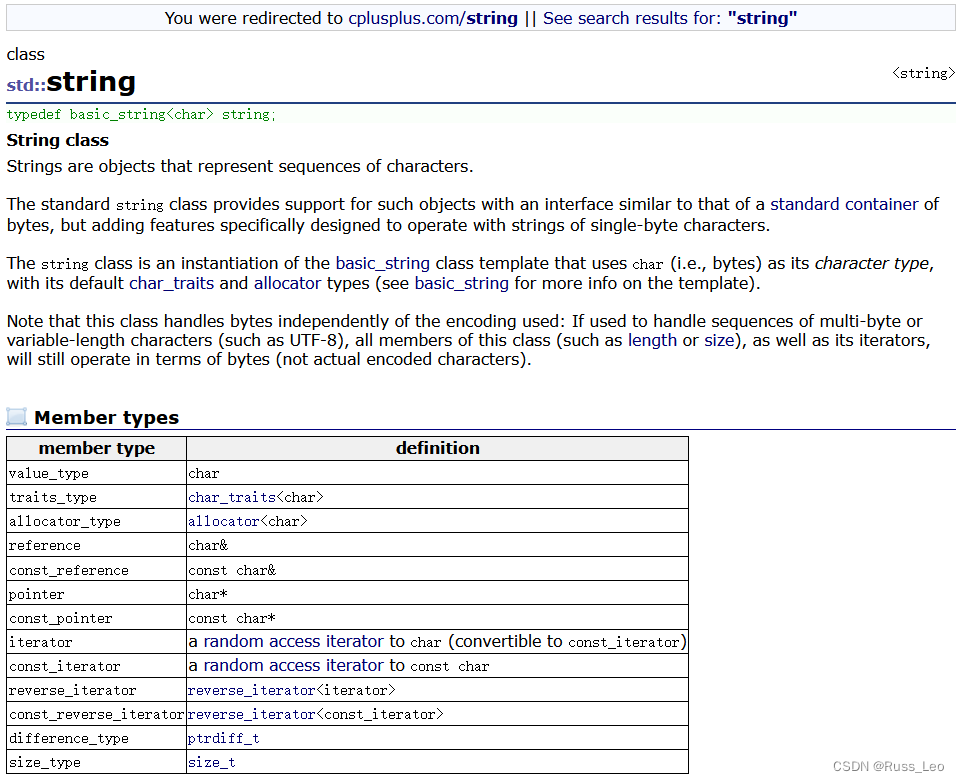The height and width of the screenshot is (782, 959).
Task: Open the standard container link
Action: [843, 204]
